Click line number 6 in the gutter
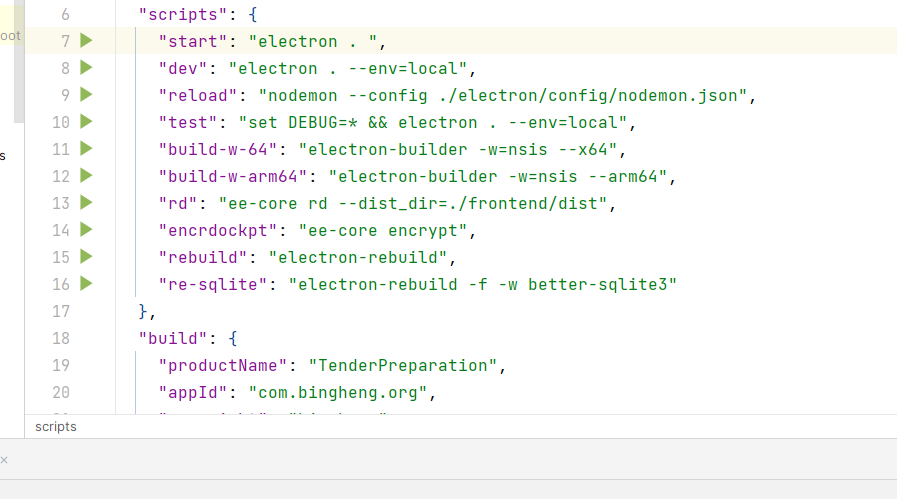Screen dimensions: 897x499 click(65, 15)
